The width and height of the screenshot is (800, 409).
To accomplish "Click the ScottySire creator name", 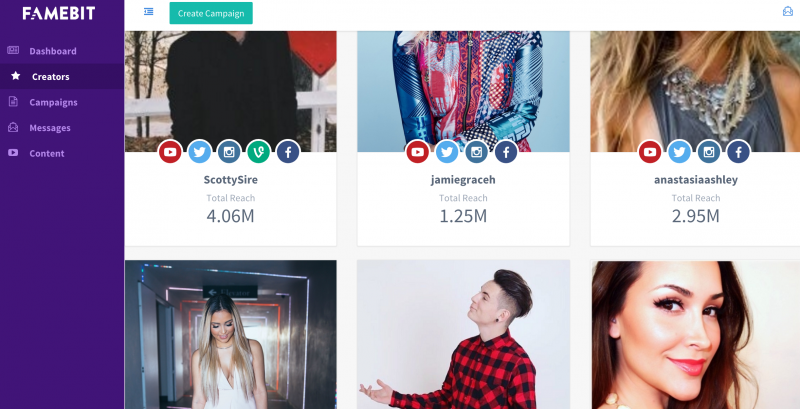I will (231, 180).
